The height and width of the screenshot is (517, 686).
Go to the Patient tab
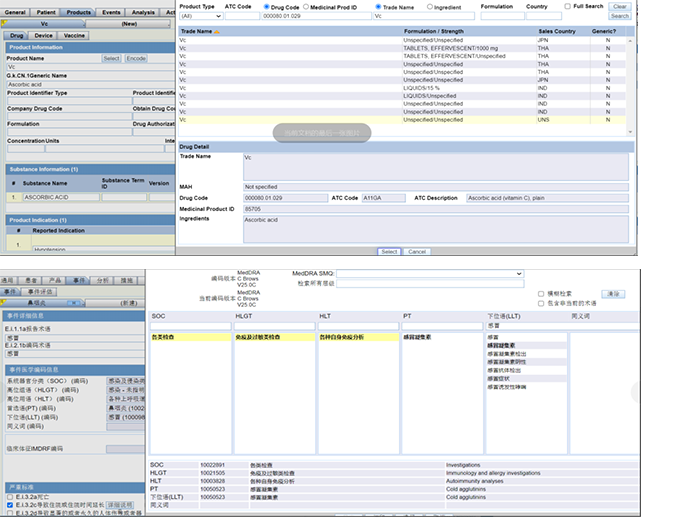pos(46,12)
